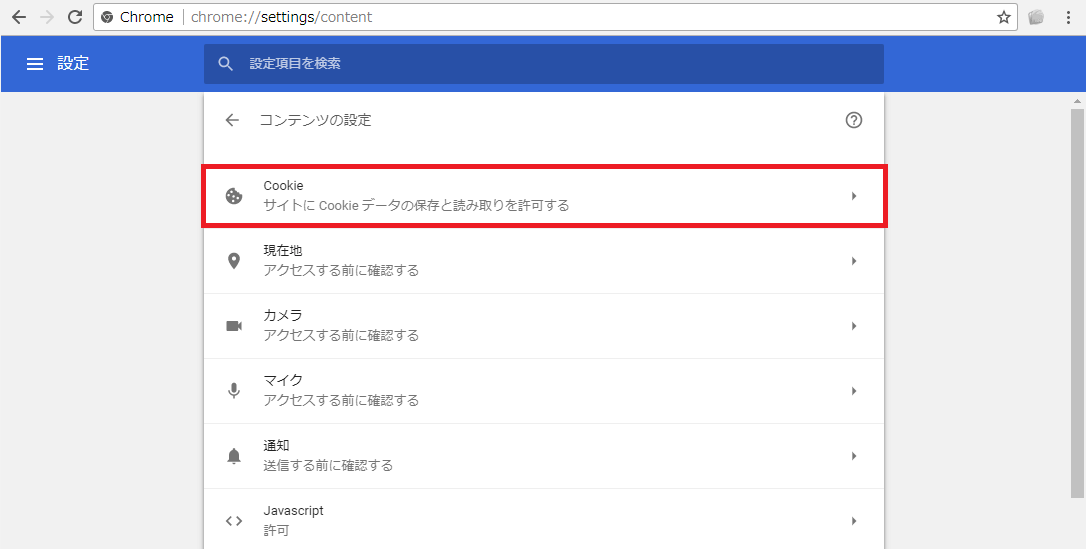This screenshot has height=549, width=1086.
Task: Click 'アクセスする前に確認する' under カメラ
Action: click(x=341, y=336)
